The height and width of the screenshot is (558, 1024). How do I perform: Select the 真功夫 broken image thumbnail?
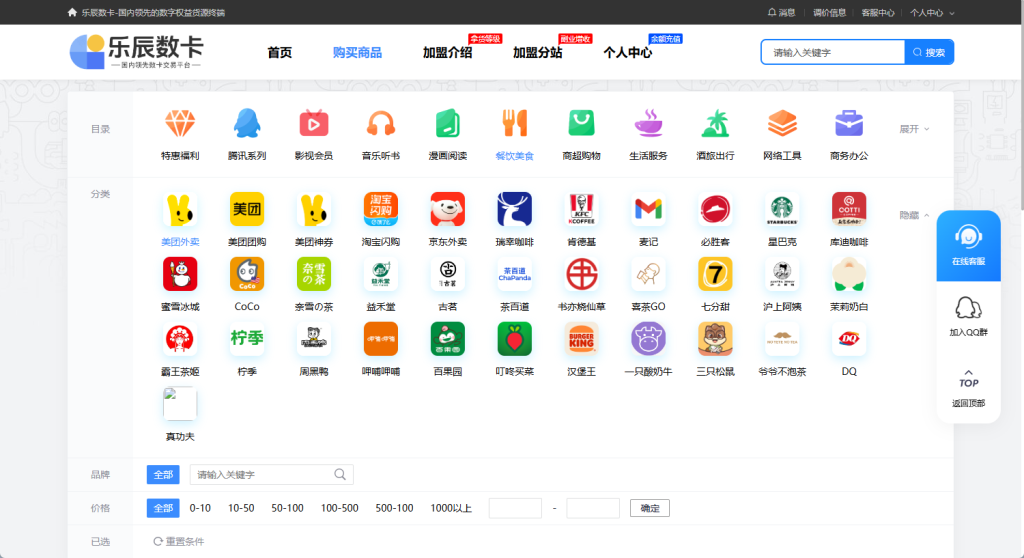180,403
